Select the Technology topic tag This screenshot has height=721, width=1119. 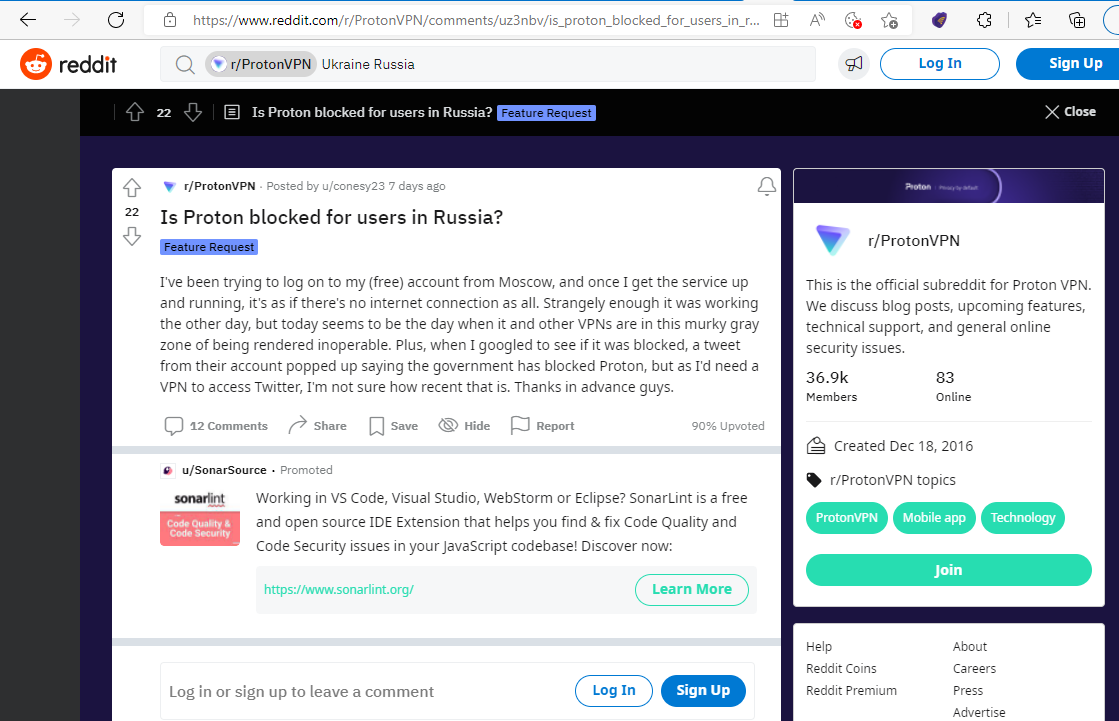tap(1022, 518)
